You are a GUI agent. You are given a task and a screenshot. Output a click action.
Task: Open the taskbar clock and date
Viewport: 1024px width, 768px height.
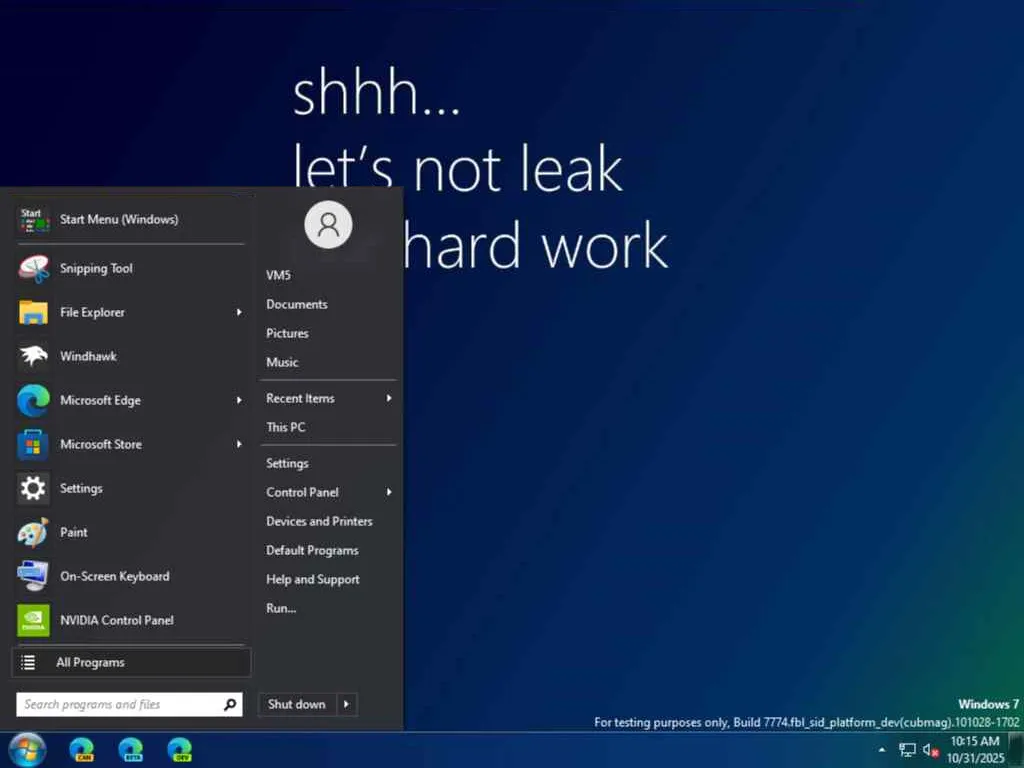[975, 749]
